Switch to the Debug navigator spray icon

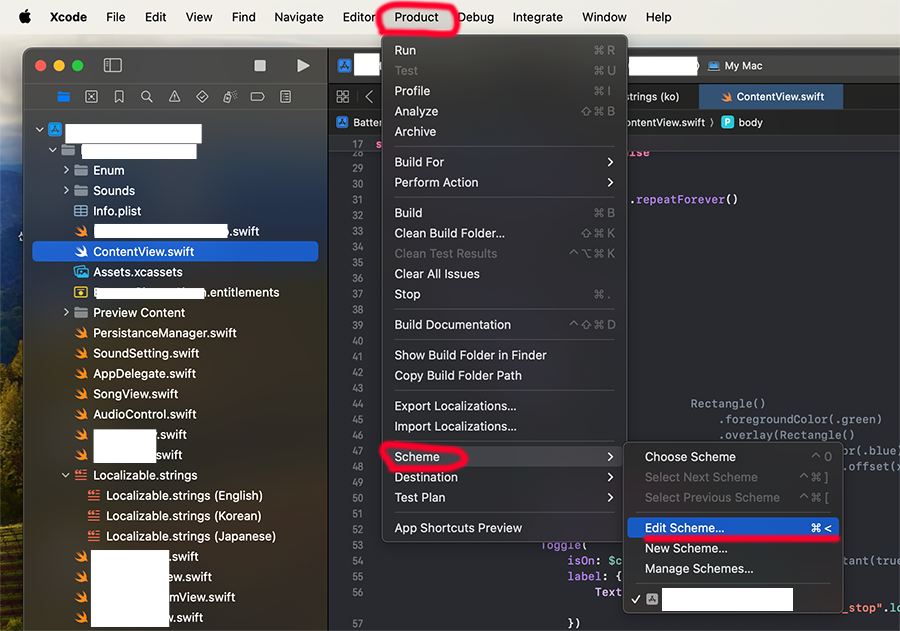click(x=229, y=97)
